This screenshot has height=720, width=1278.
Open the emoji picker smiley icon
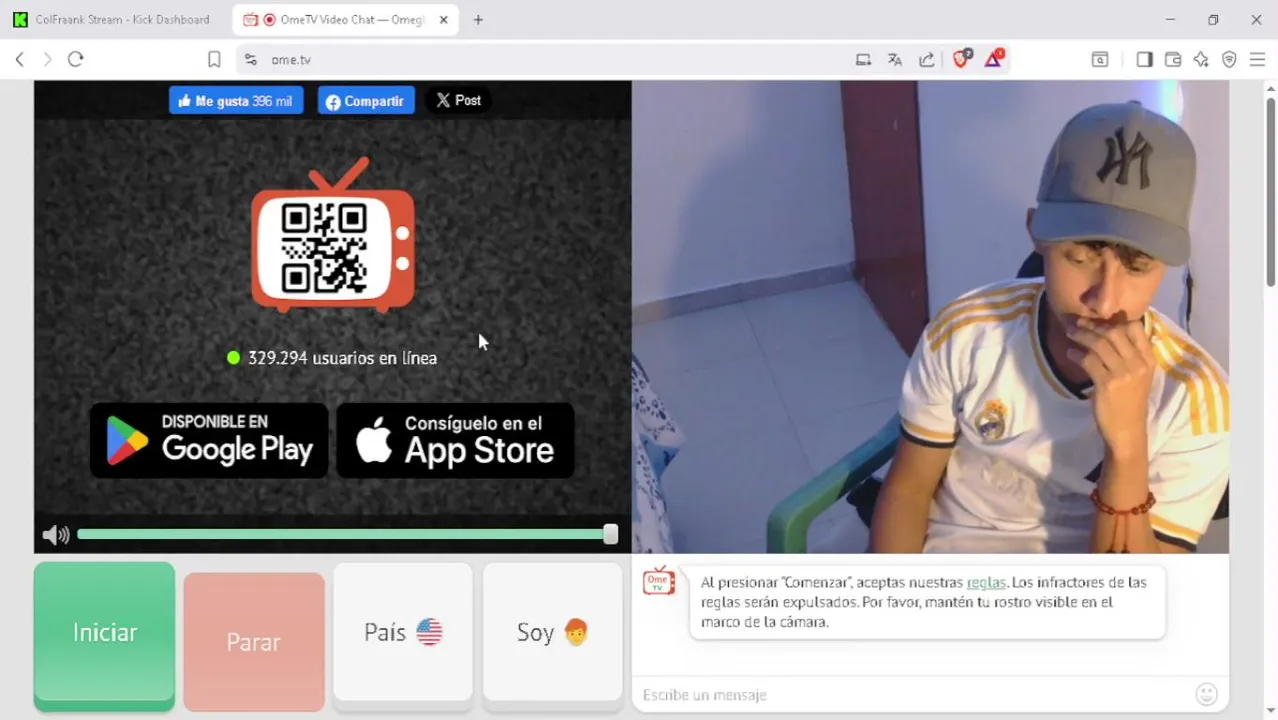click(x=1207, y=694)
